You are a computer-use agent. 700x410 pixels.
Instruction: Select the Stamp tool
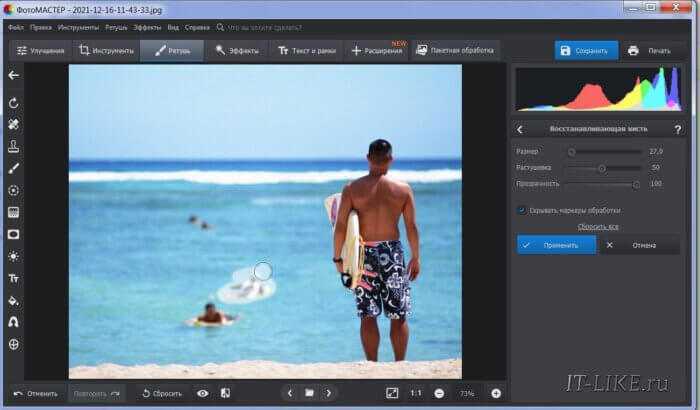(x=14, y=146)
